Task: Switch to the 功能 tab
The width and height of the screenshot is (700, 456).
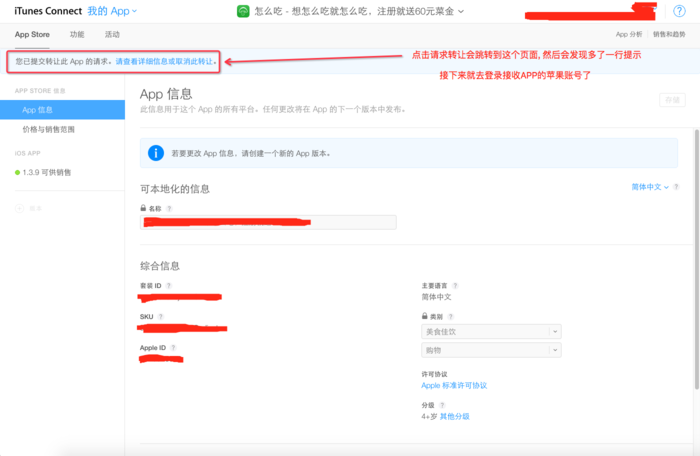Action: coord(77,34)
